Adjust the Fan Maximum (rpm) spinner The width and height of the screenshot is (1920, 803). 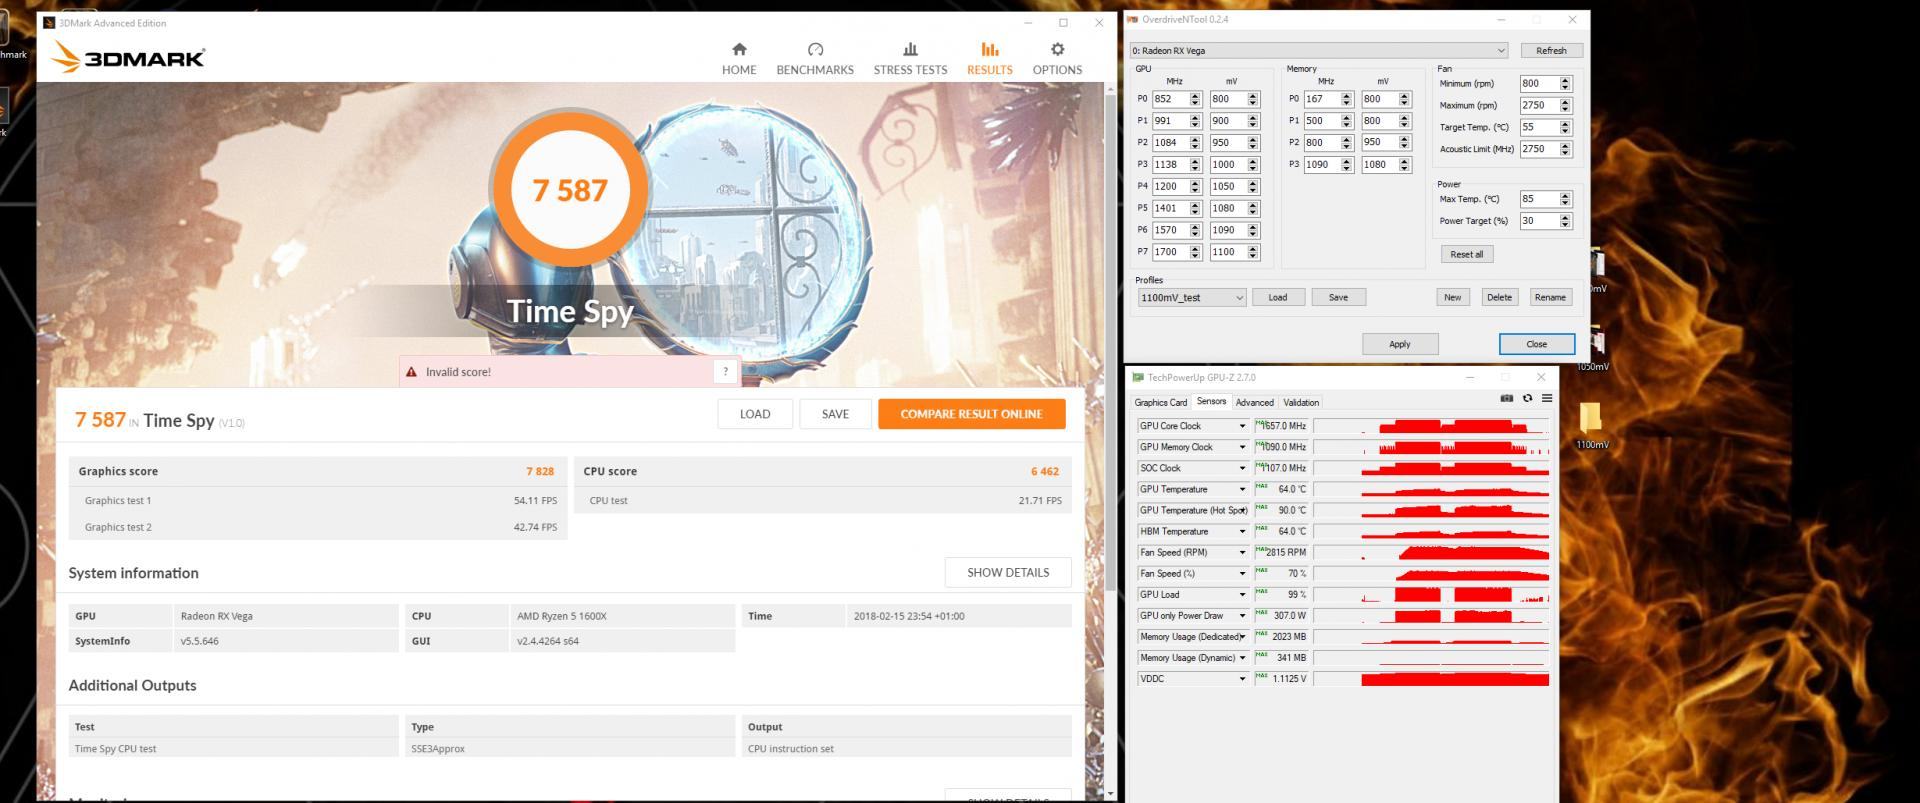coord(1565,105)
